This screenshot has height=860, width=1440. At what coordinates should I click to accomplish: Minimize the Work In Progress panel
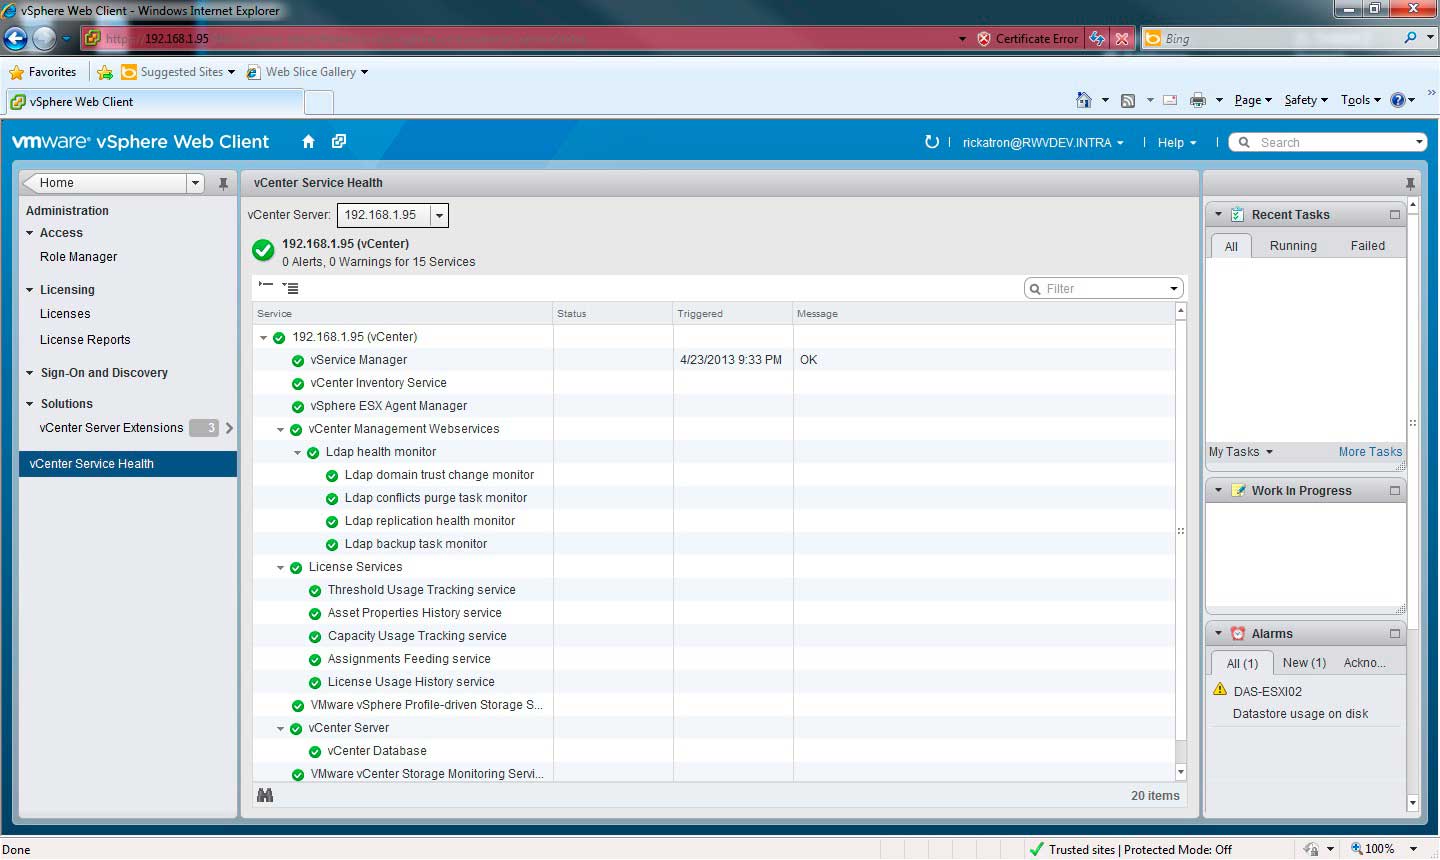tap(1395, 490)
